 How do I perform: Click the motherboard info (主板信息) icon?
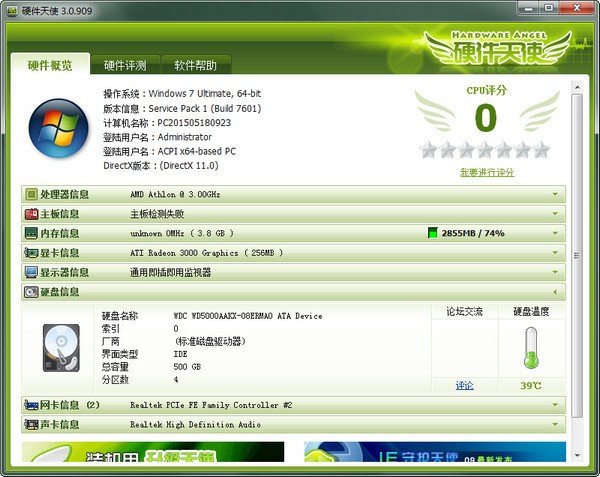click(x=31, y=213)
